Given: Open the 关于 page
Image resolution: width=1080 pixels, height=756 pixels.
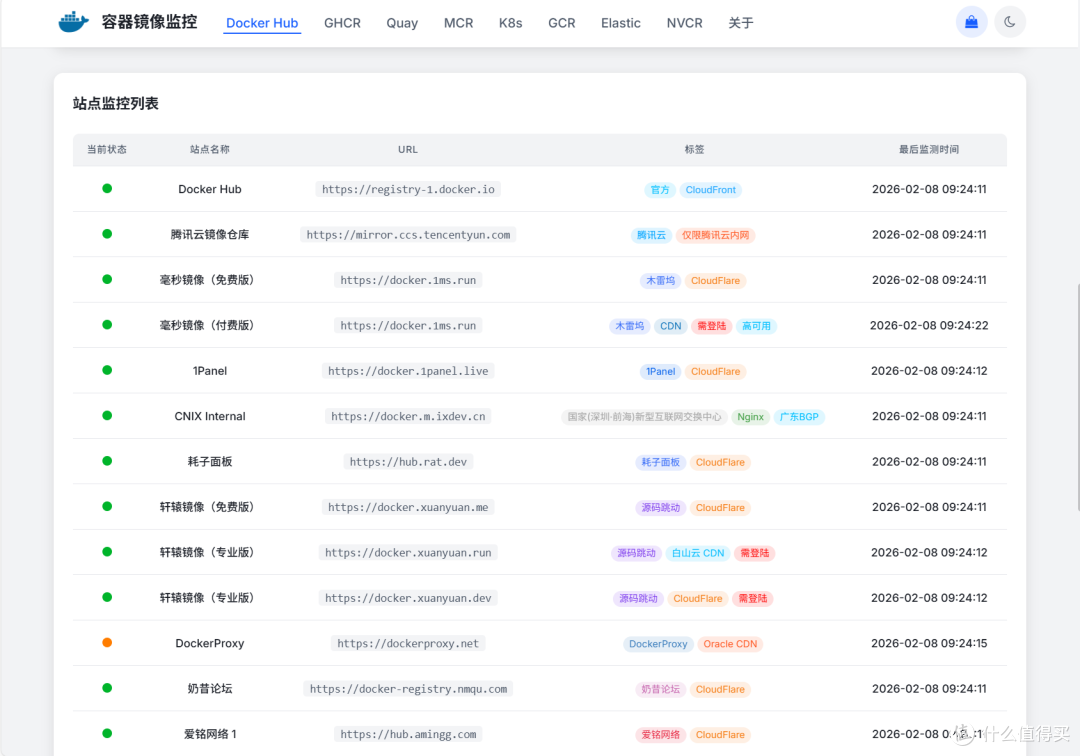Looking at the screenshot, I should click(x=741, y=23).
